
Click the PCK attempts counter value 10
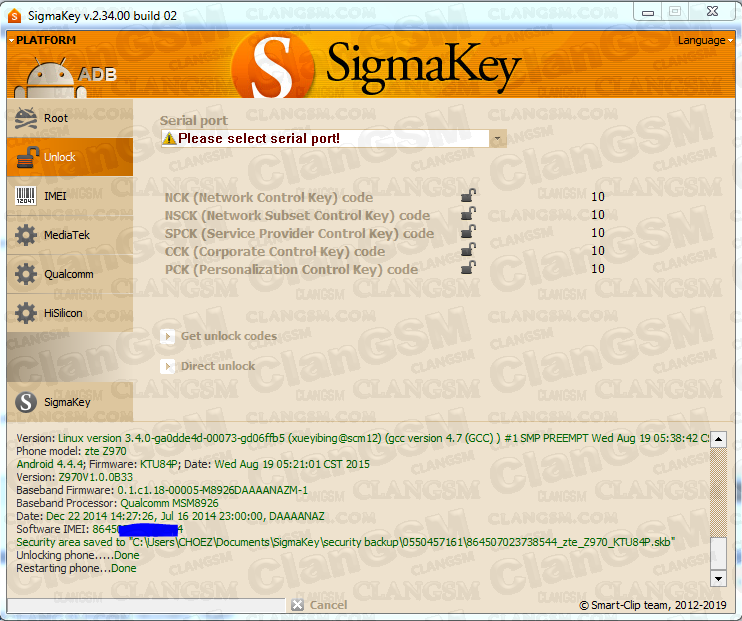(598, 268)
